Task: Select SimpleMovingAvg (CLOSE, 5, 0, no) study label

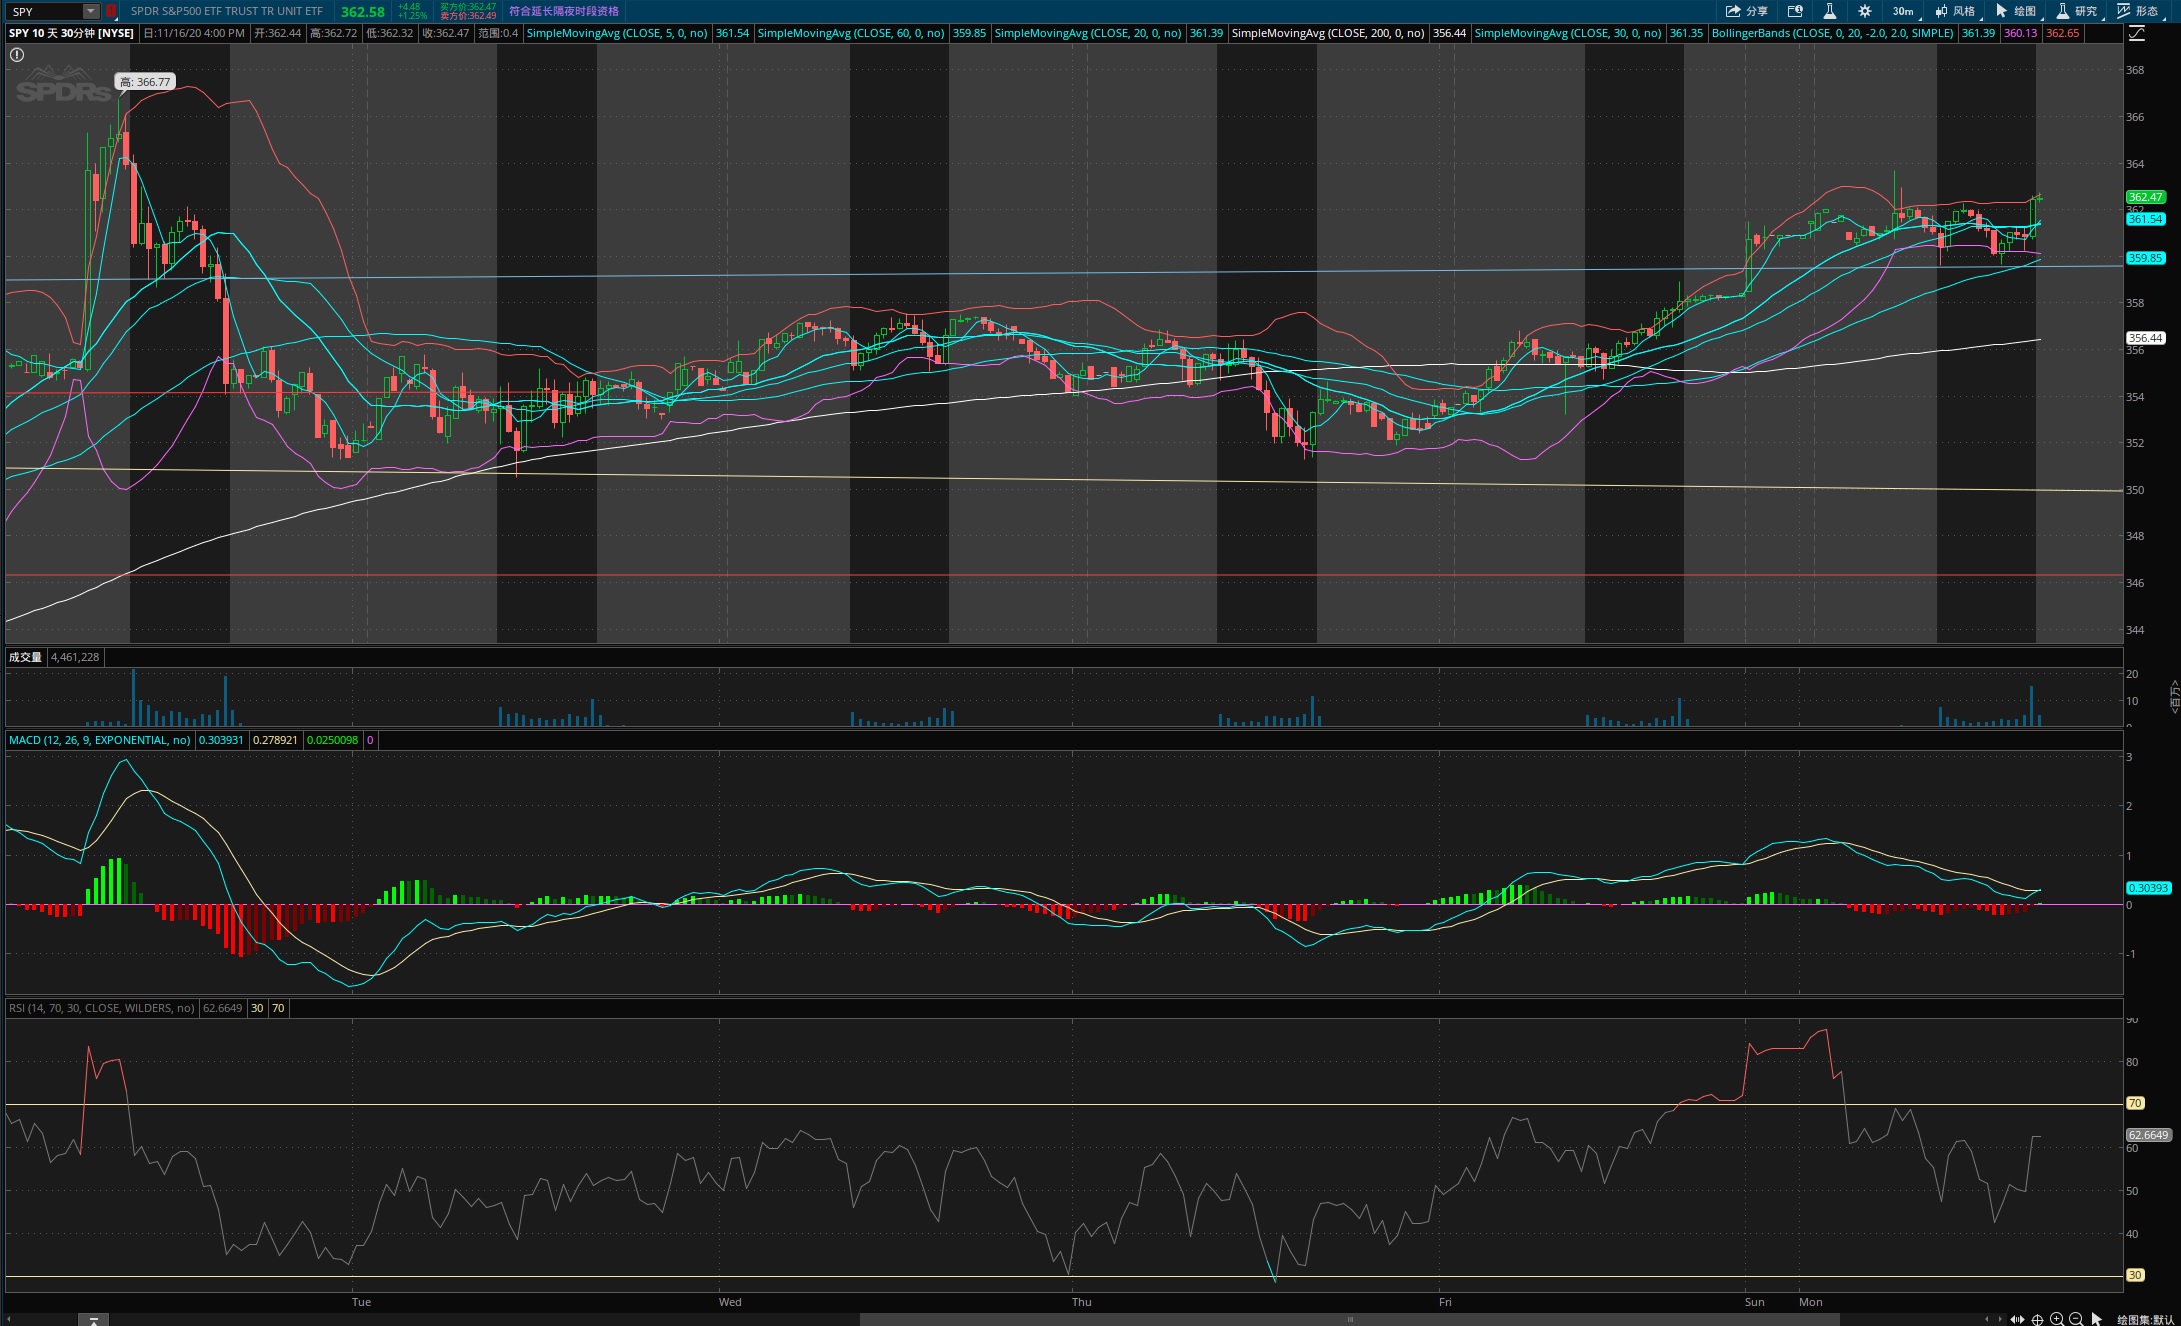Action: [617, 33]
